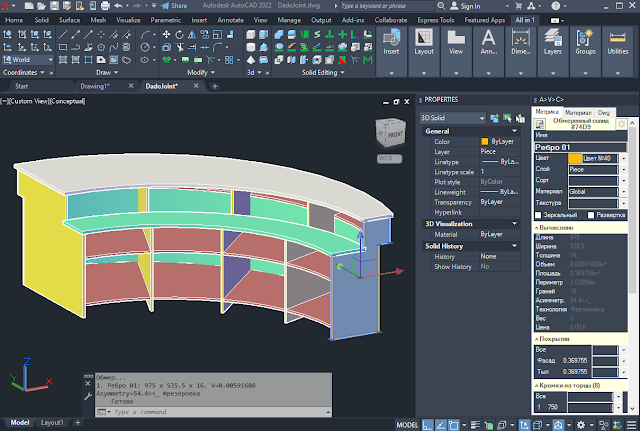
Task: Click the Mirror tool in Modify panel
Action: (192, 35)
